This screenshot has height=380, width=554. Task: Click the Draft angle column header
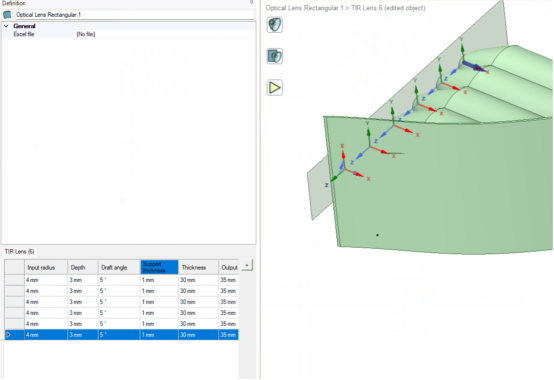[x=119, y=267]
